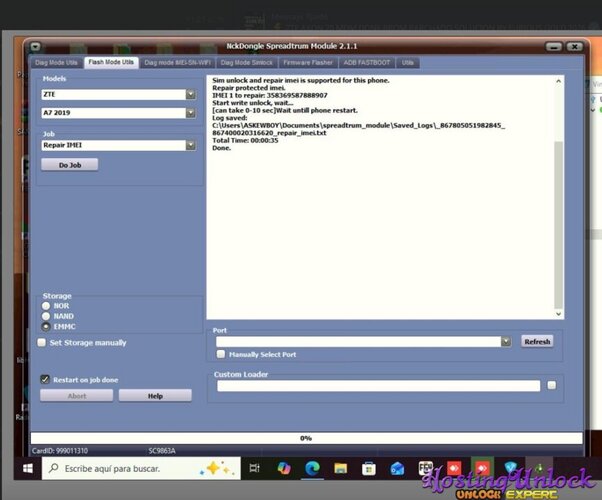Expand the A7 2019 model dropdown

pyautogui.click(x=191, y=113)
